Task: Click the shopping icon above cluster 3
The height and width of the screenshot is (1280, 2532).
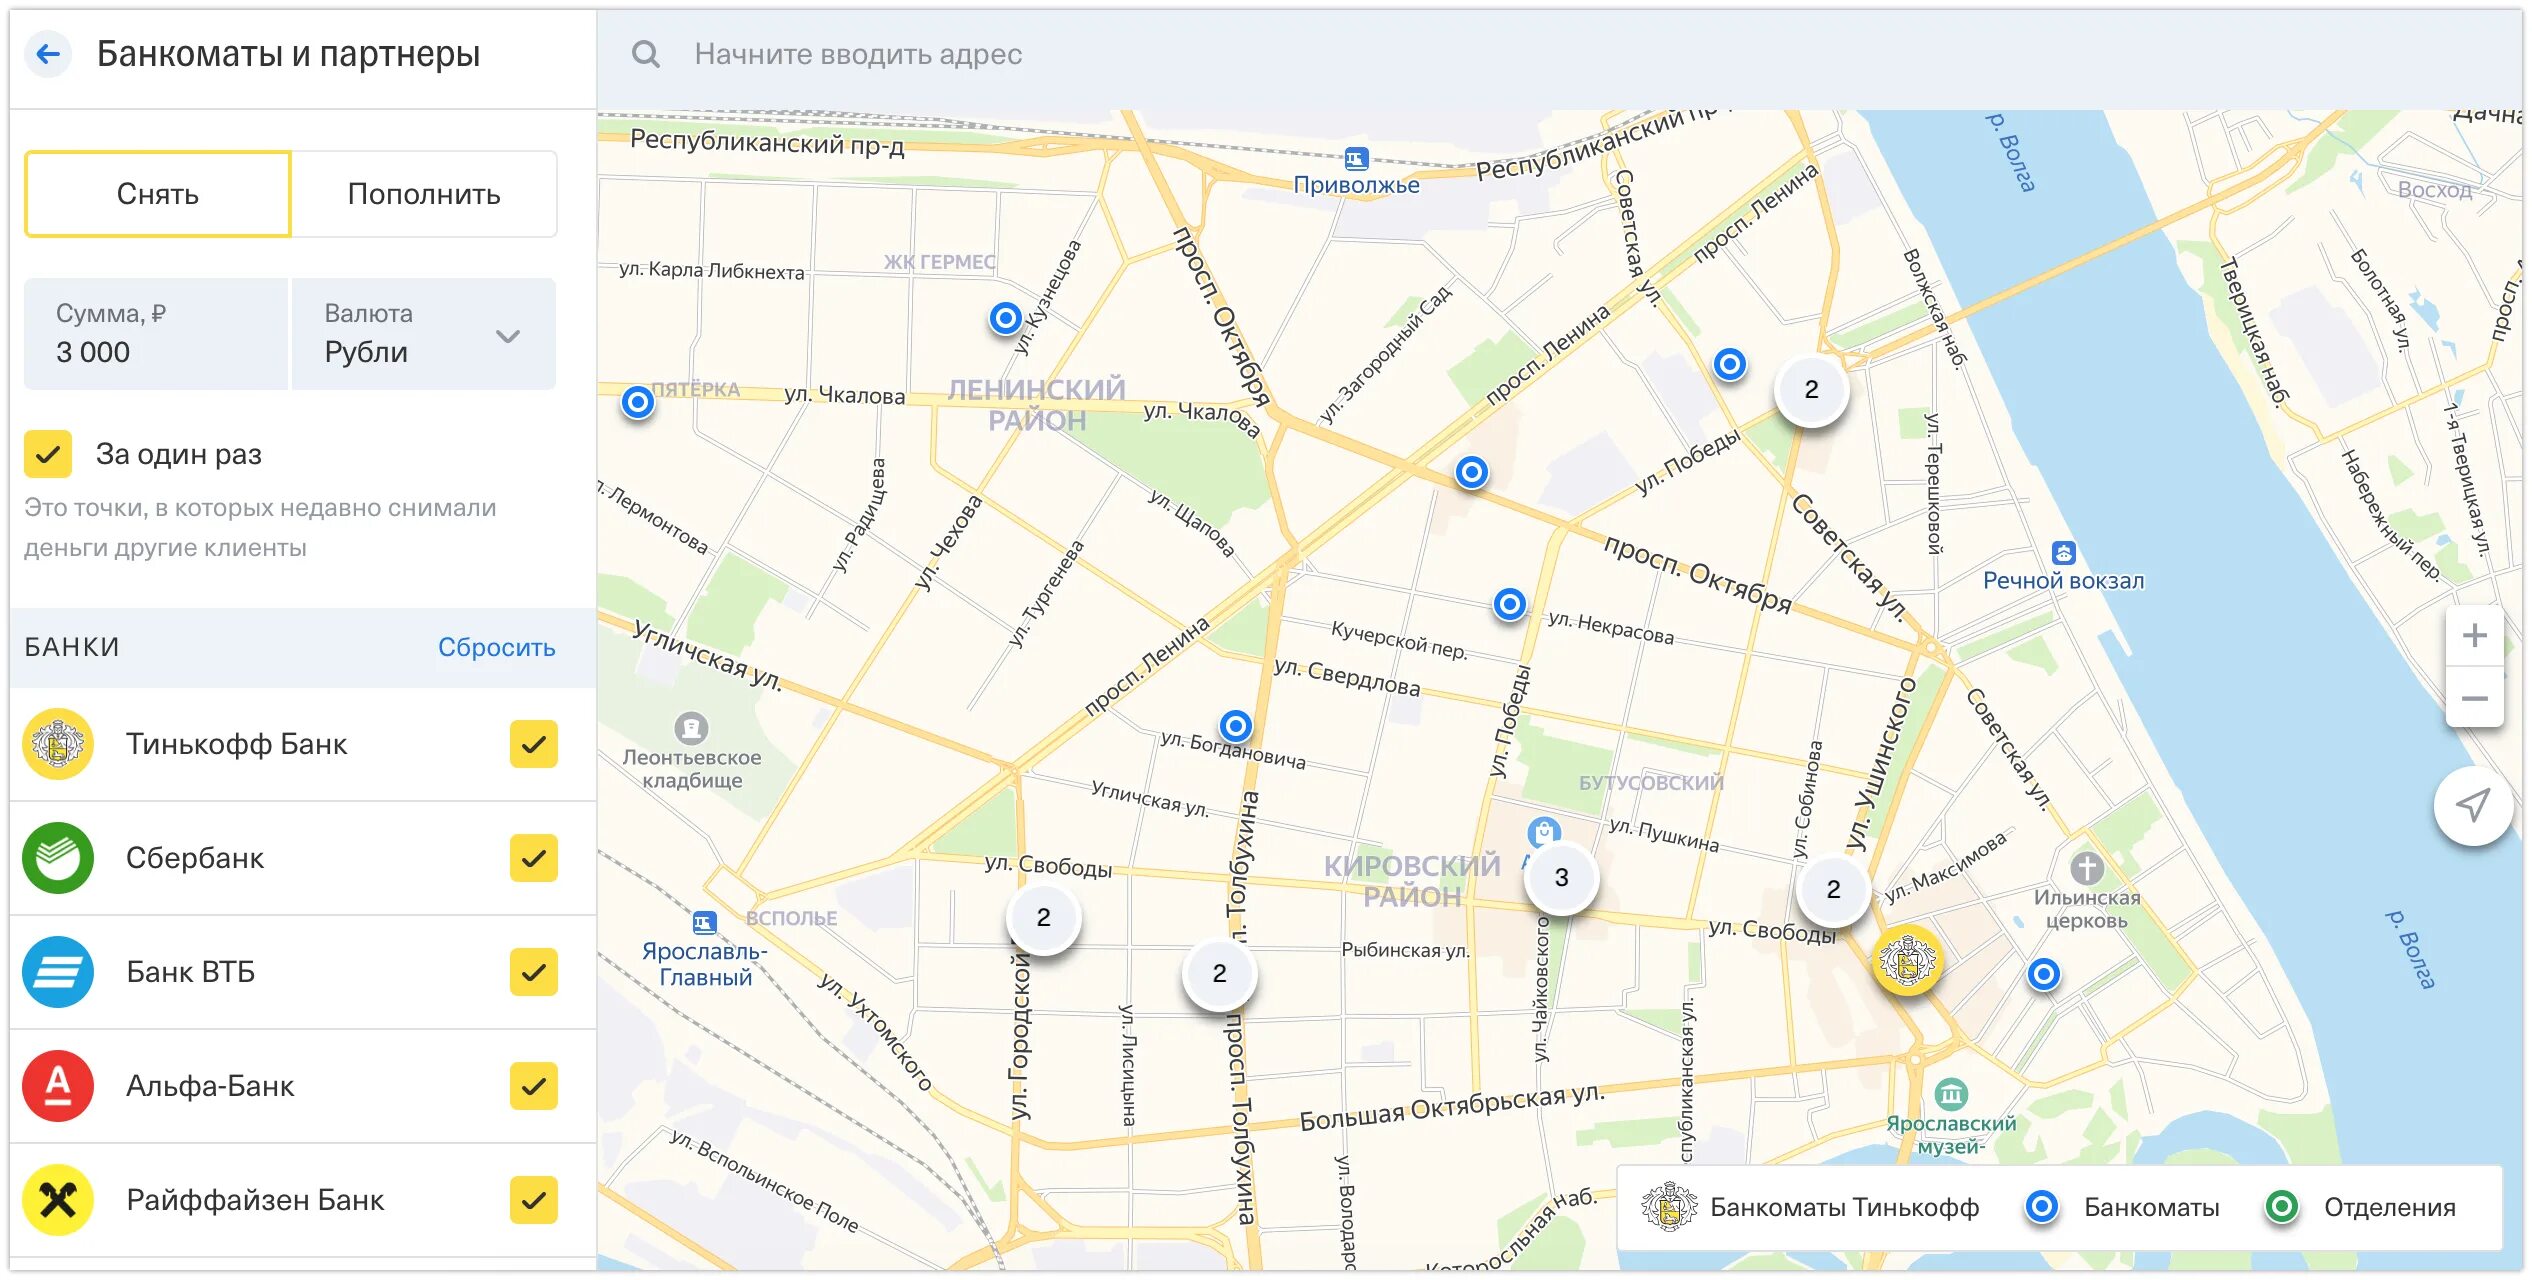Action: click(1544, 831)
